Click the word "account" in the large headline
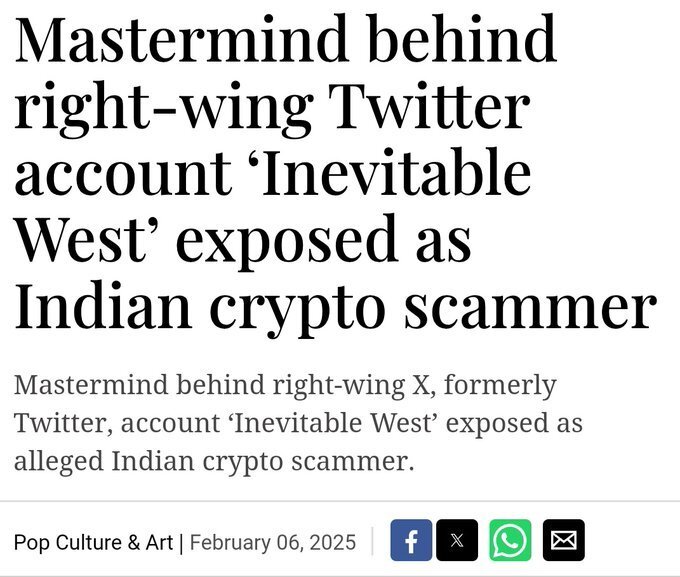680x577 pixels. pyautogui.click(x=123, y=176)
